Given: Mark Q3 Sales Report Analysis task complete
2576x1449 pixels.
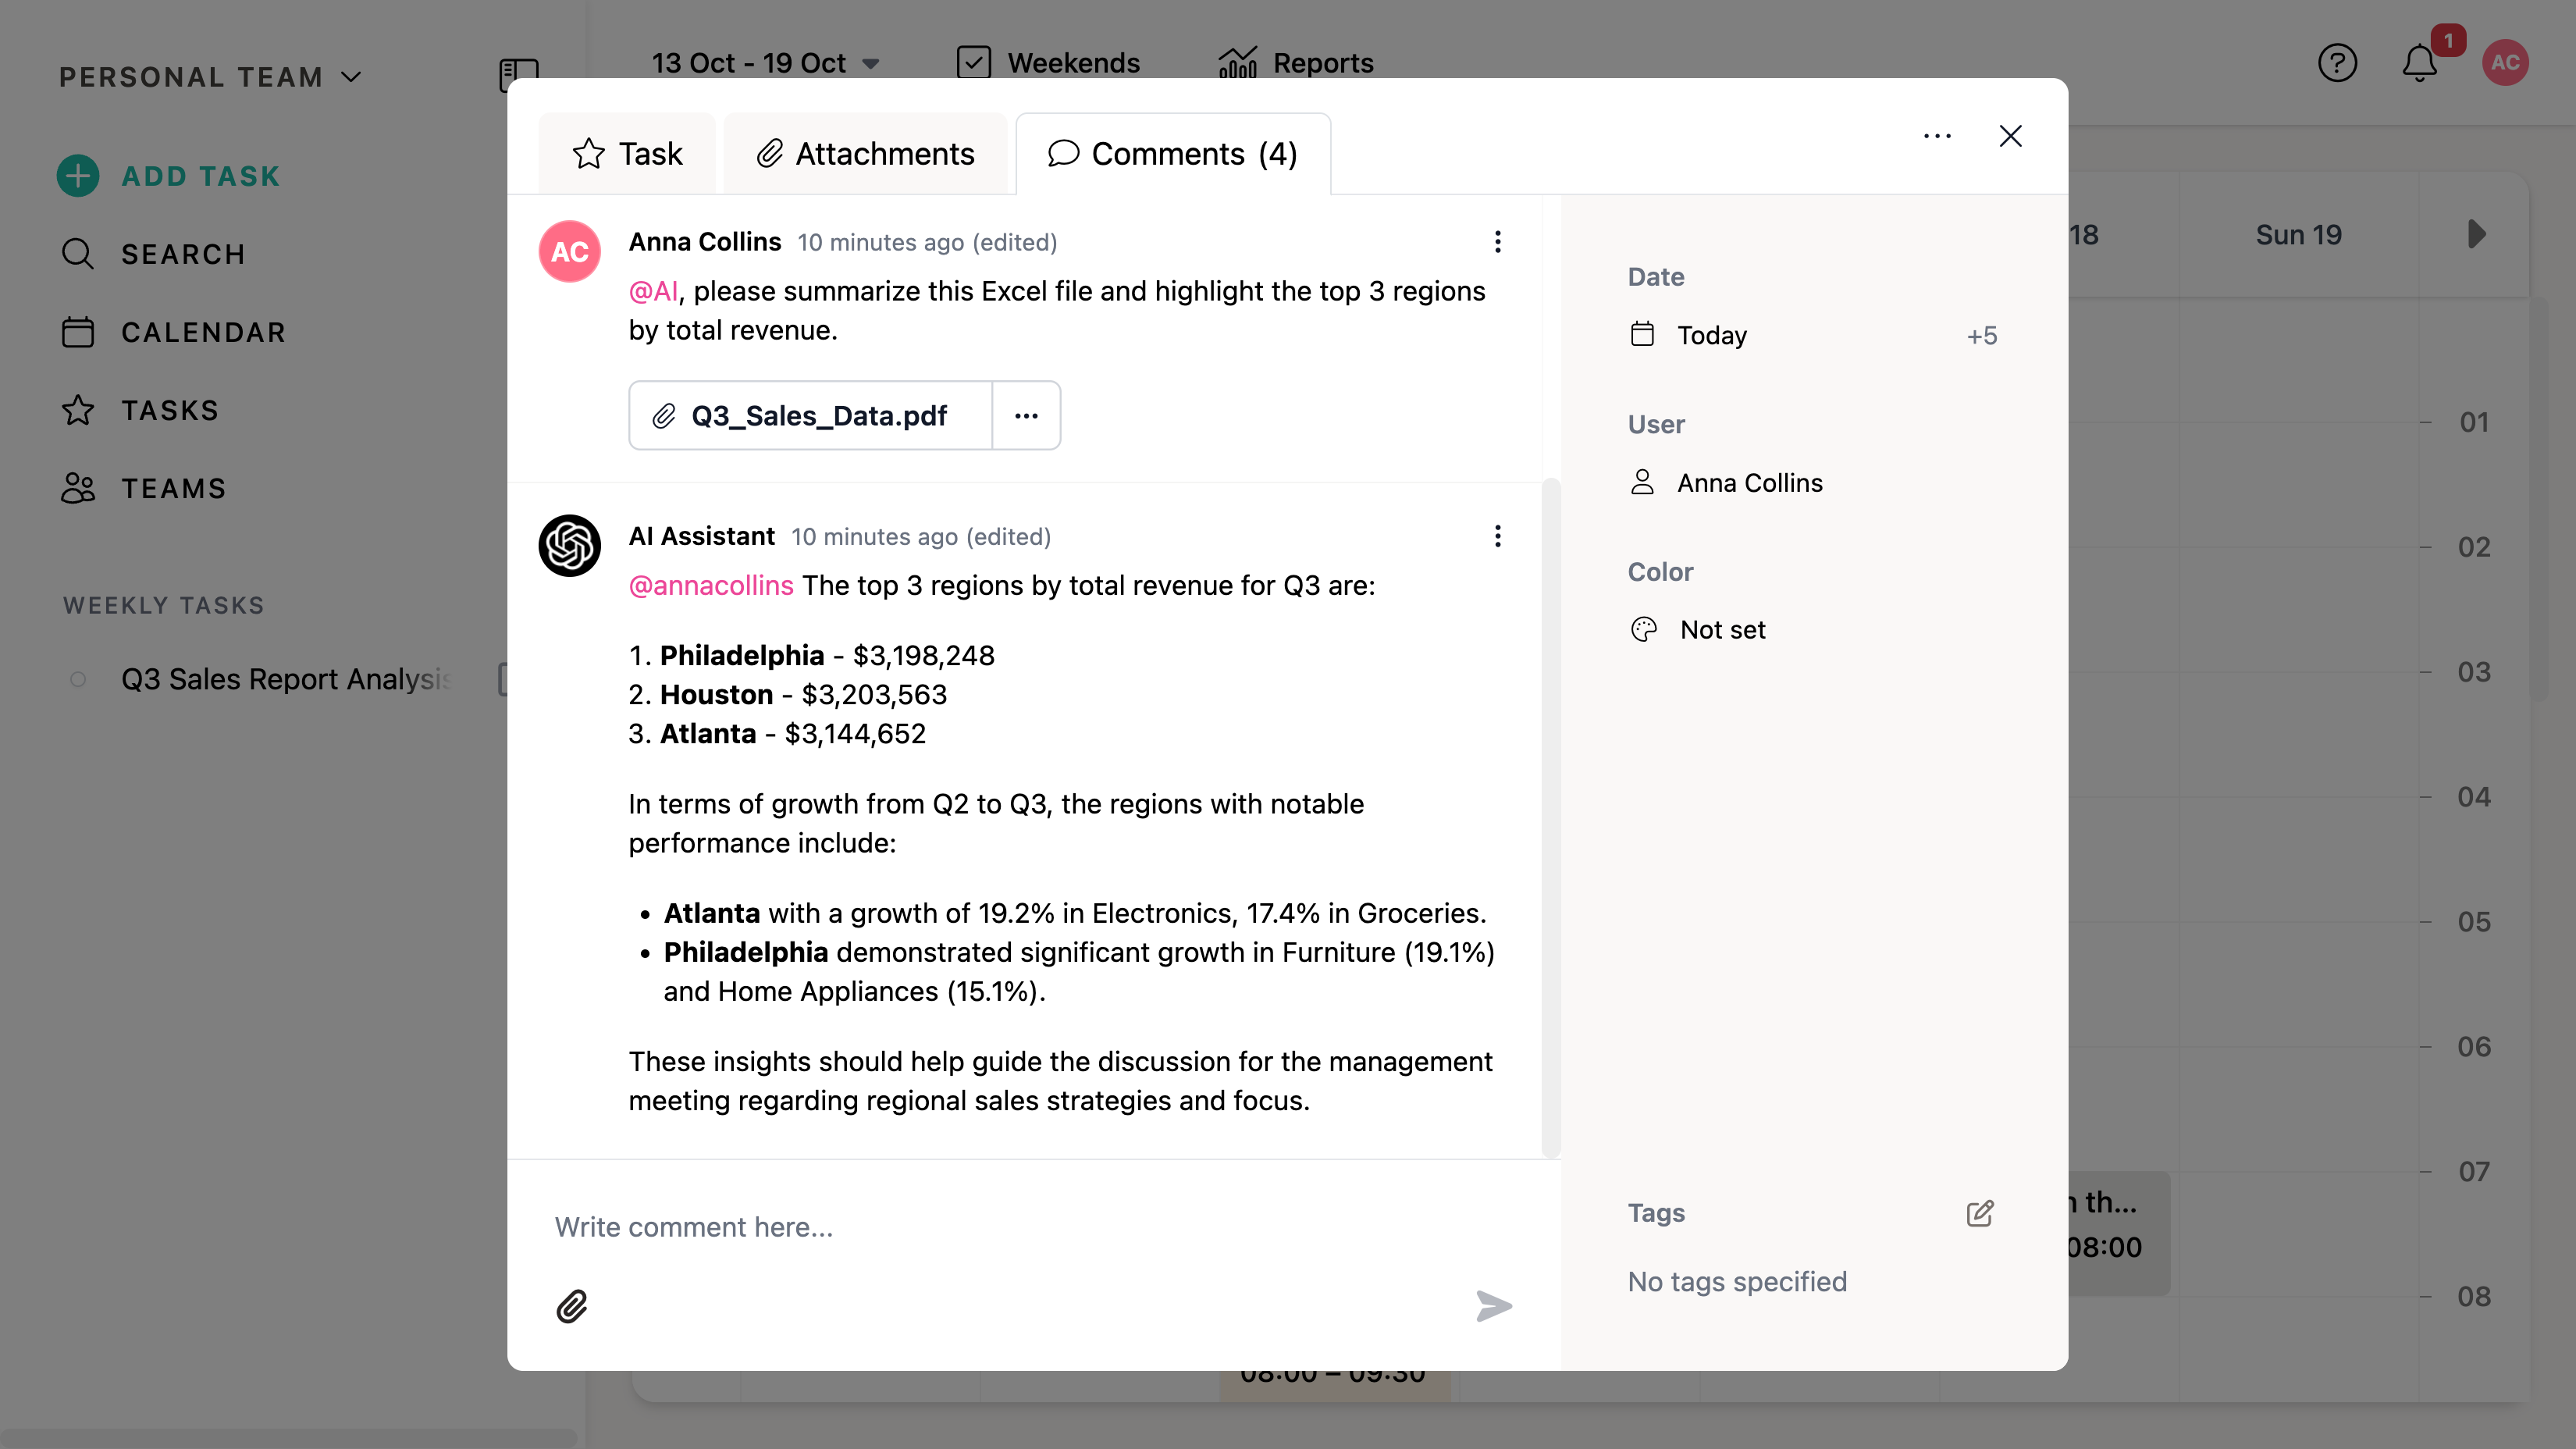Looking at the screenshot, I should 78,680.
